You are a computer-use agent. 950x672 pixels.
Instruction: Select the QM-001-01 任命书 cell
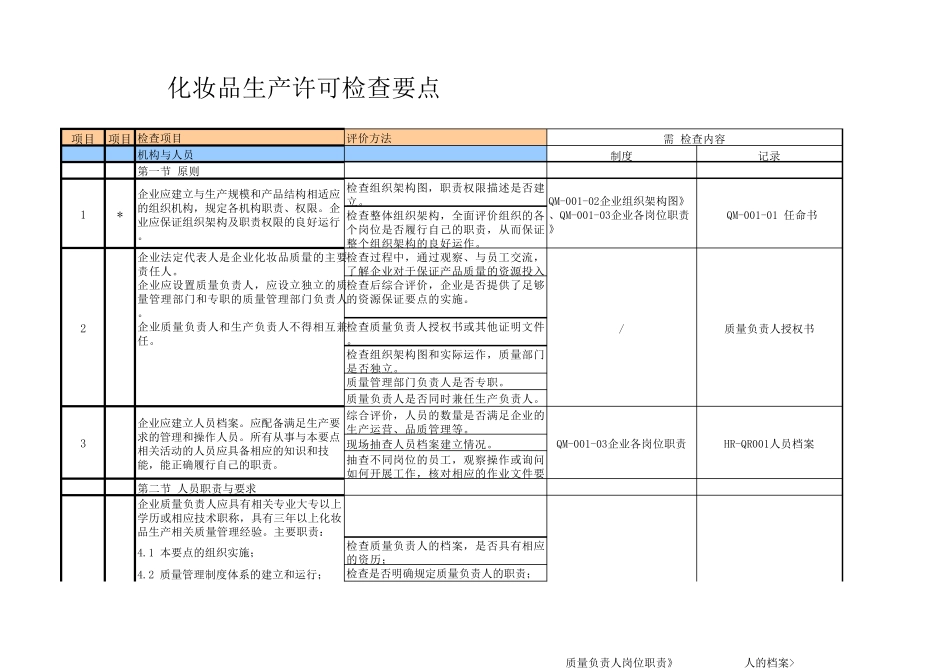tap(769, 214)
